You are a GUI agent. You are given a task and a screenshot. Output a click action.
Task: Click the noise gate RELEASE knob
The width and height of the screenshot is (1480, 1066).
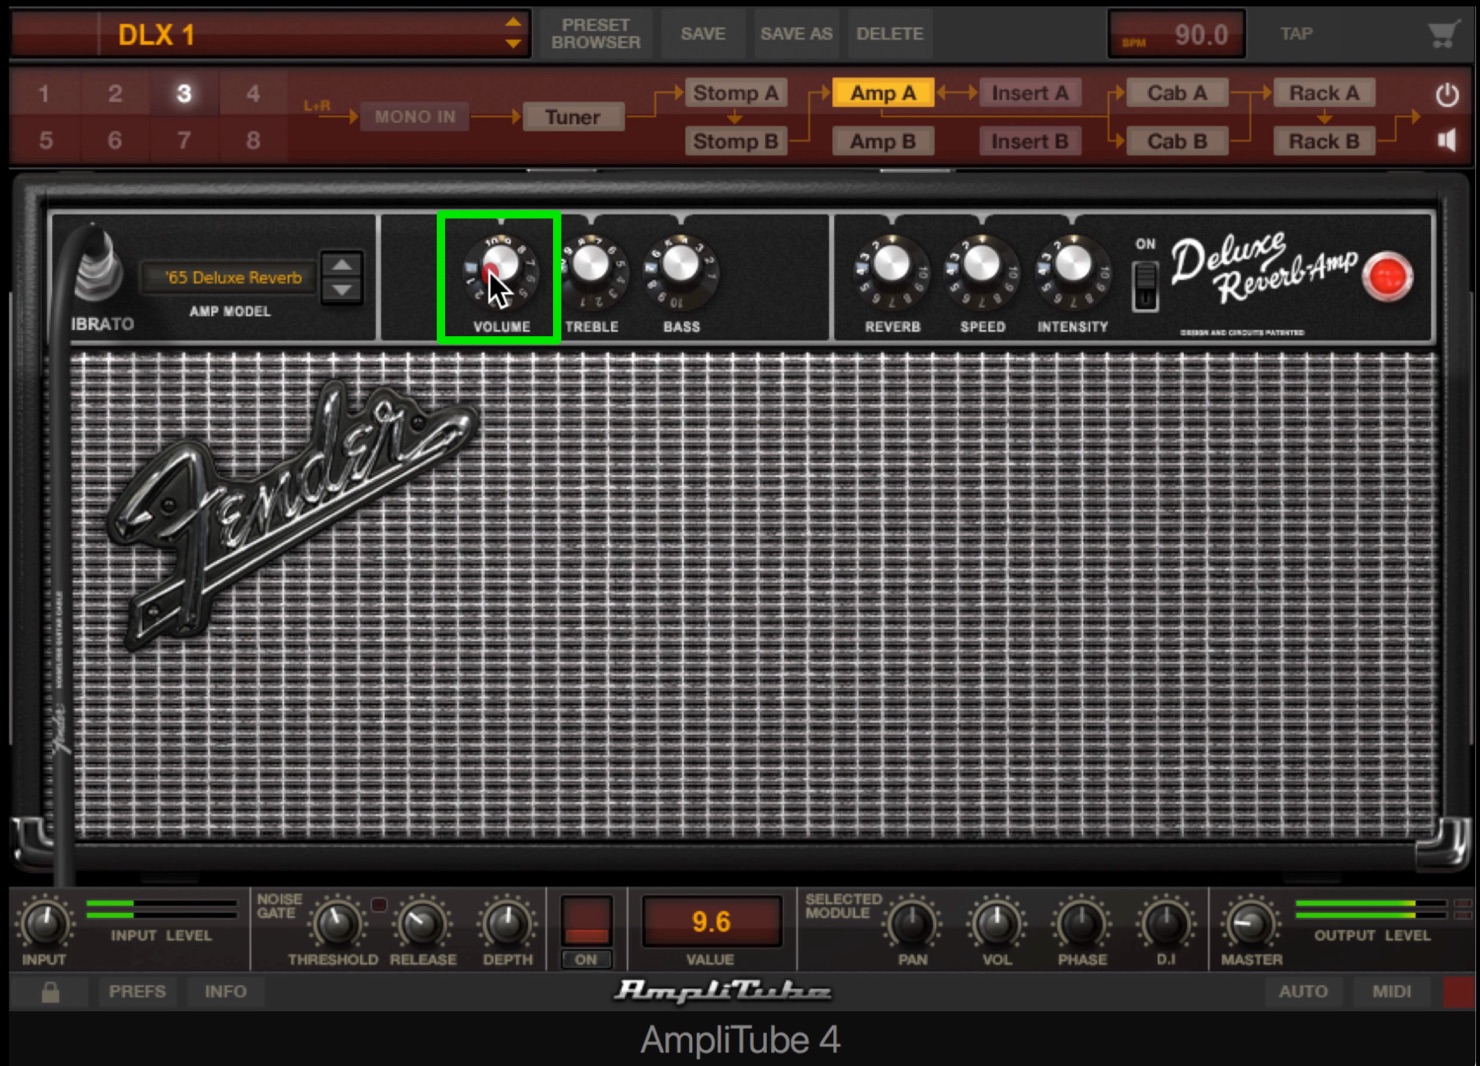(422, 924)
